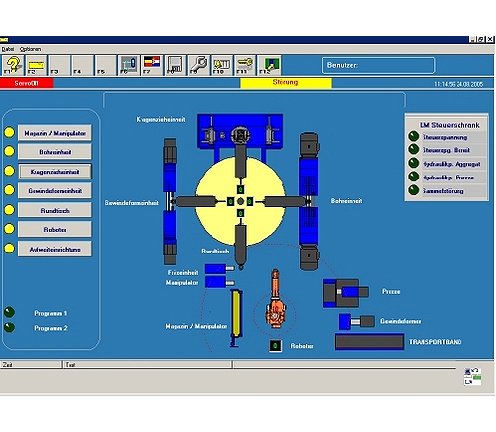496x432 pixels.
Task: Open the F9 wrench settings icon
Action: tap(199, 65)
